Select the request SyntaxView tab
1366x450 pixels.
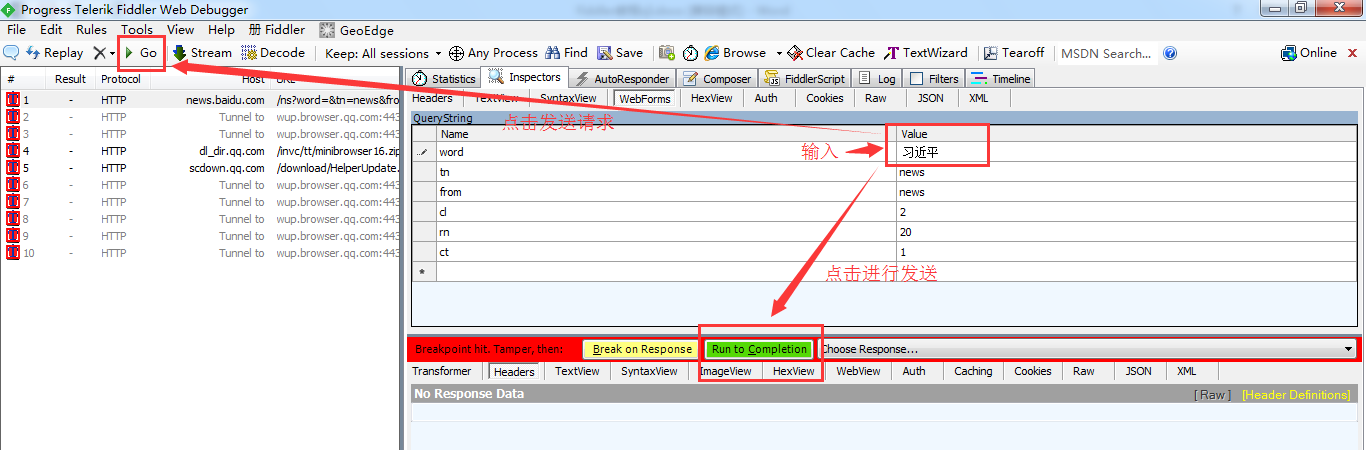[x=568, y=98]
